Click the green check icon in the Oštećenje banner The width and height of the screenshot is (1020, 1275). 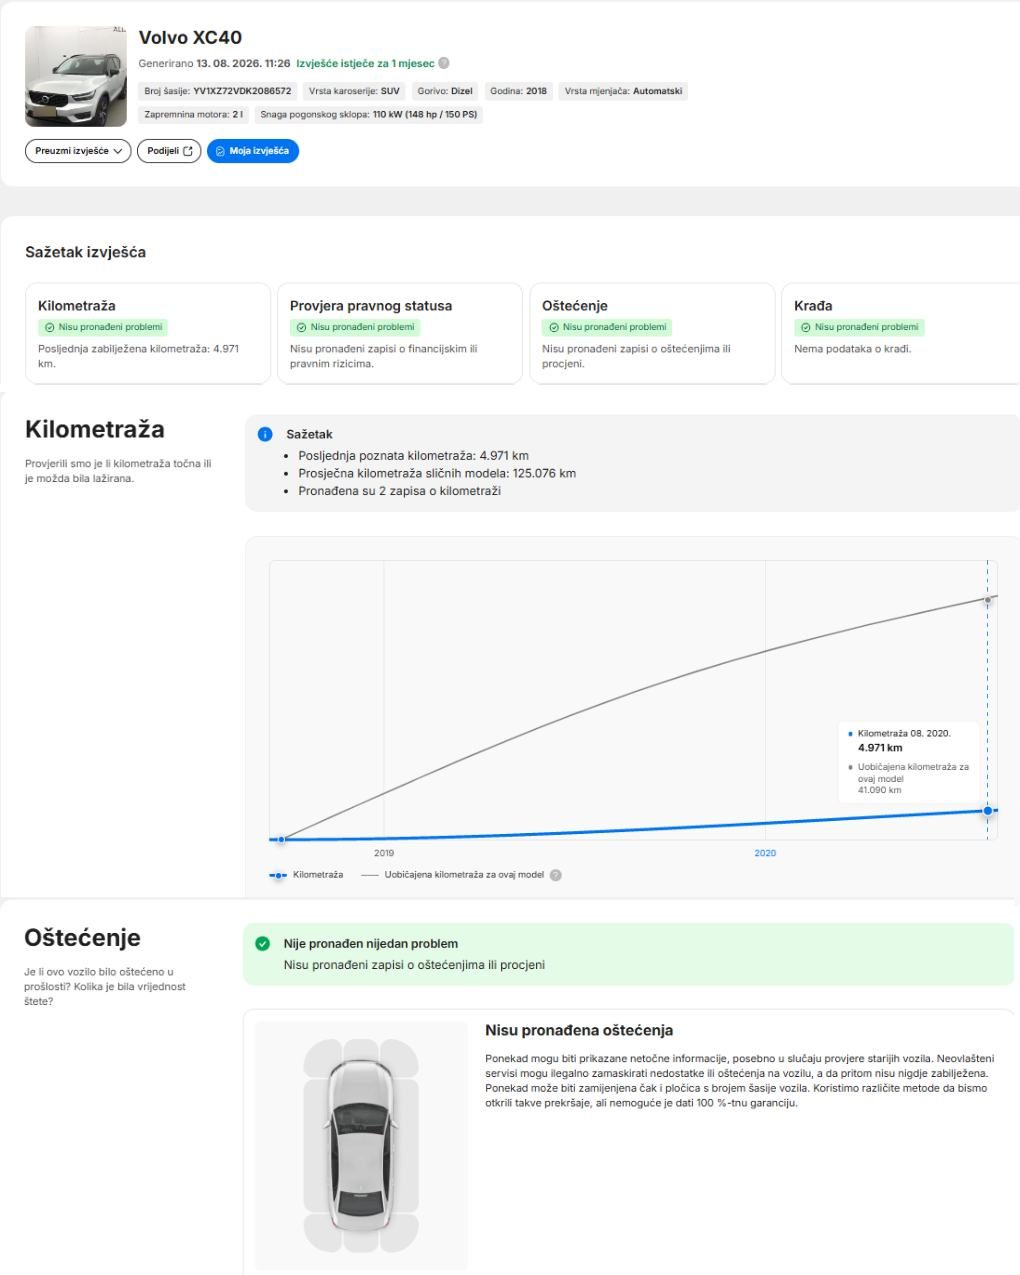pyautogui.click(x=263, y=943)
